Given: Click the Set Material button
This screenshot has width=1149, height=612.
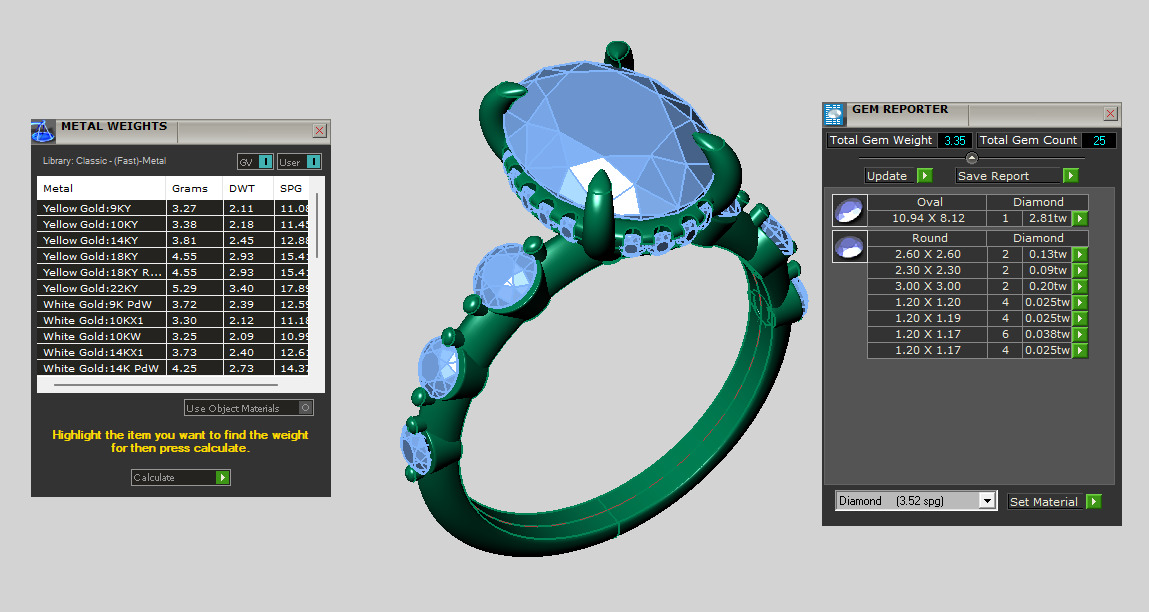Looking at the screenshot, I should 1054,502.
